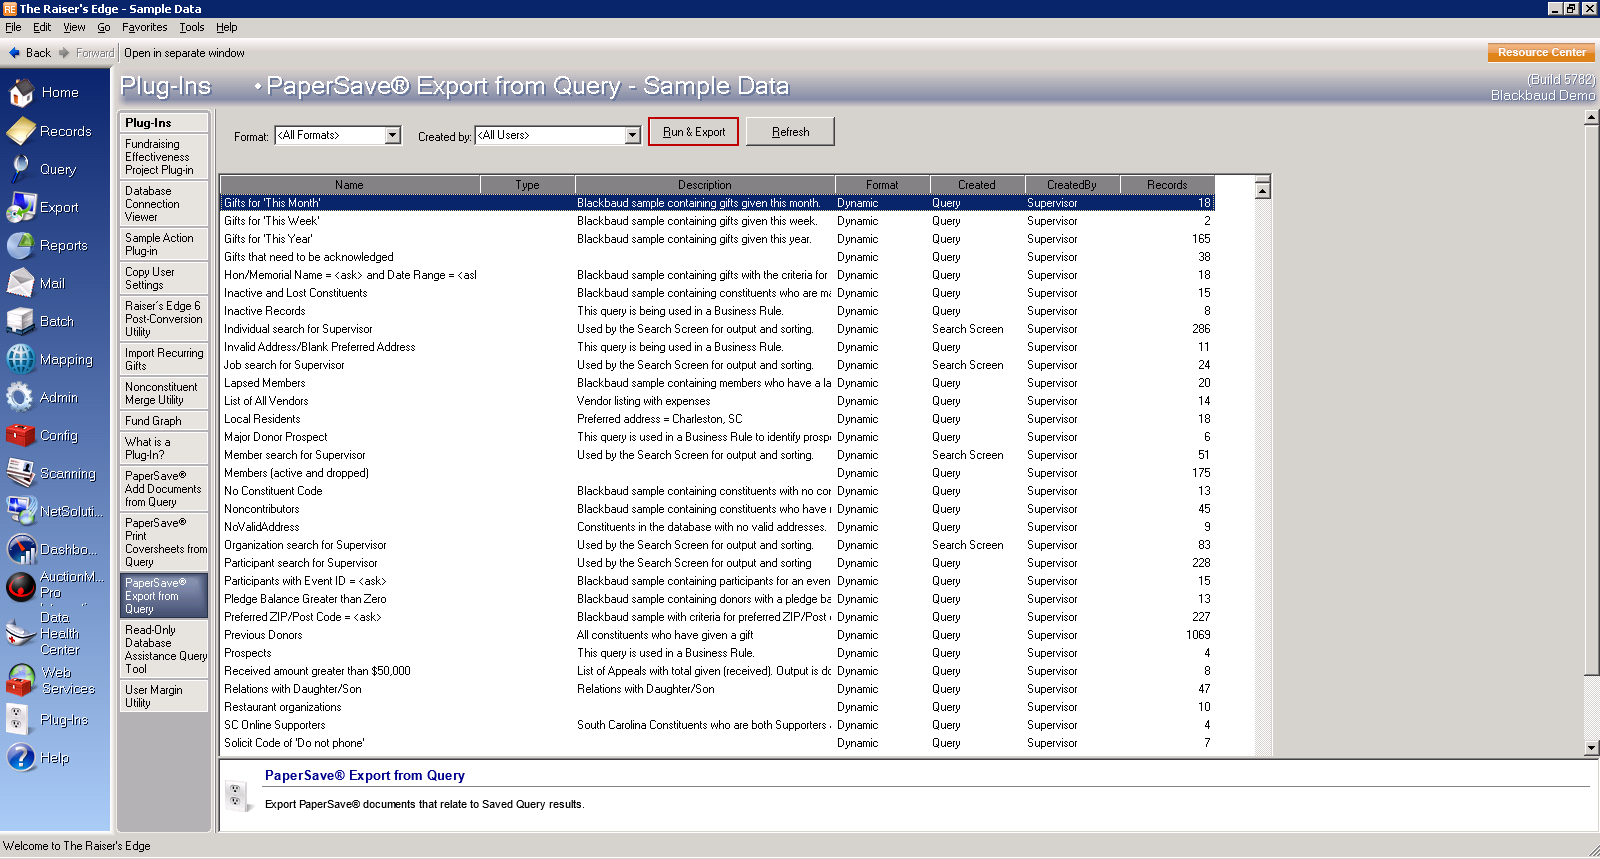Select query Local Residents

(x=717, y=419)
